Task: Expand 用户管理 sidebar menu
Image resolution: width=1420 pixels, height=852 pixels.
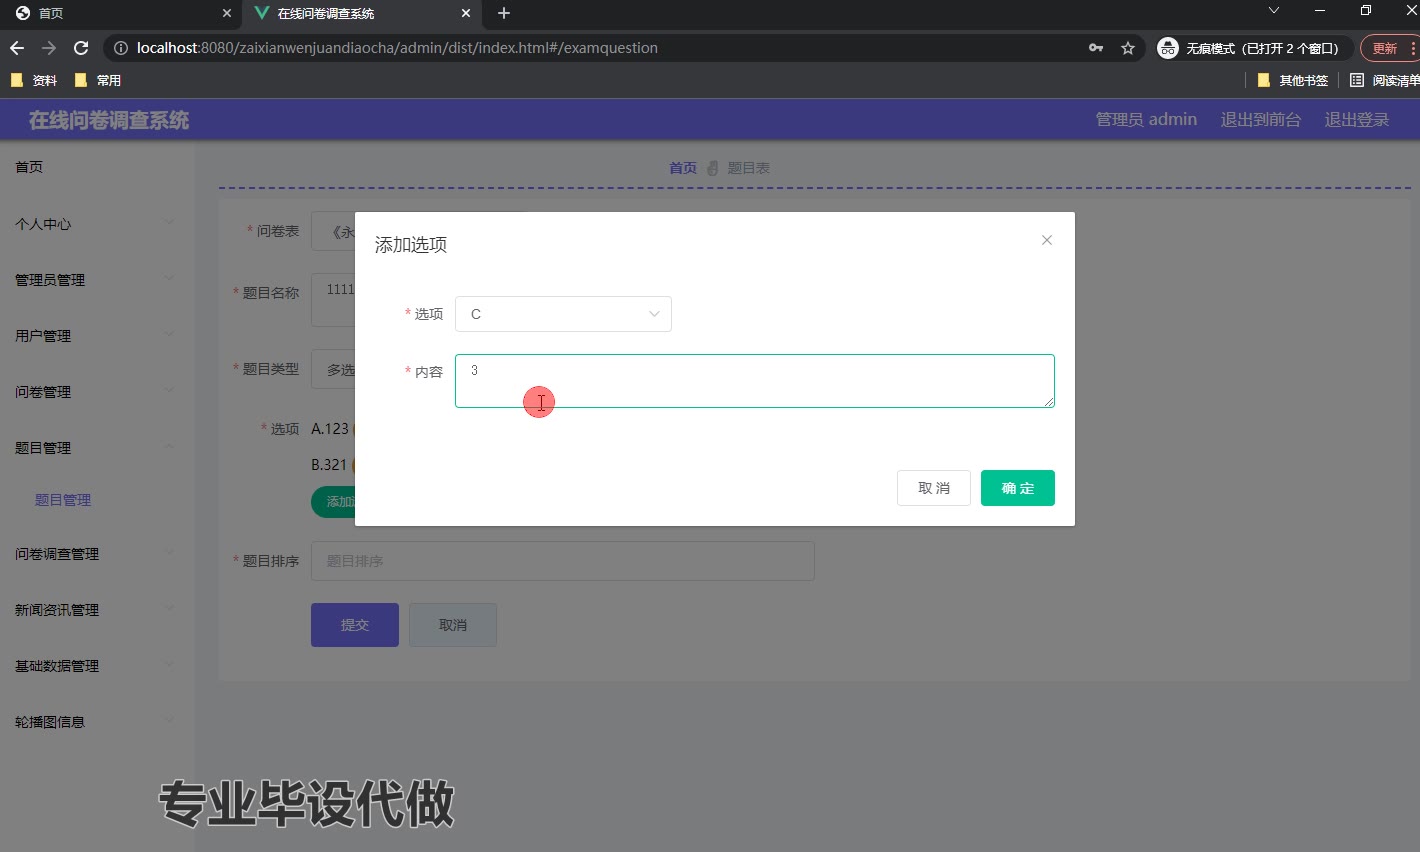Action: coord(97,336)
